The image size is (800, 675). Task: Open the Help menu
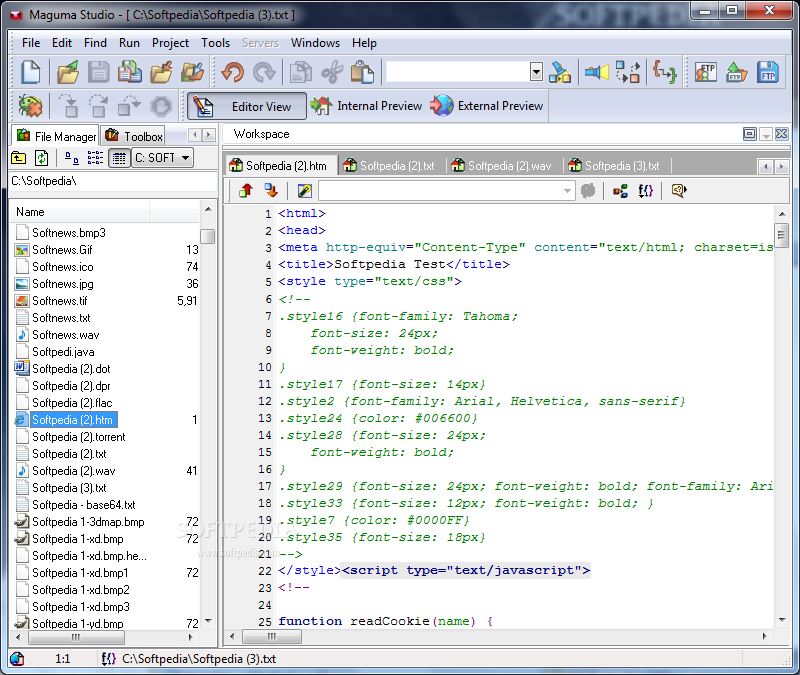(x=364, y=43)
